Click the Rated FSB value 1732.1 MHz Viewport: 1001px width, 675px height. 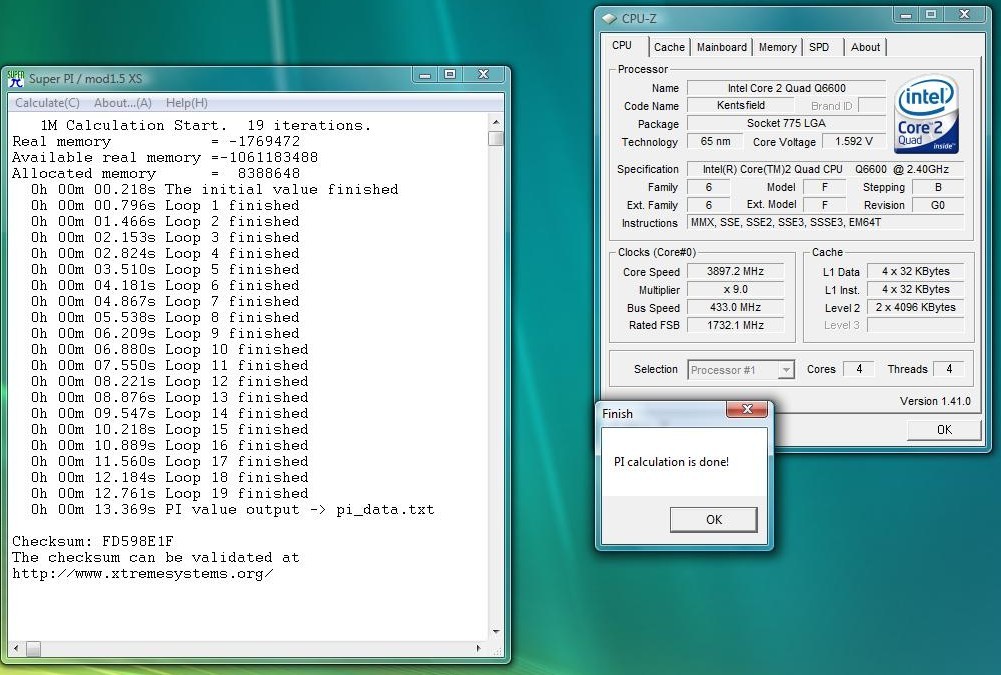click(x=735, y=325)
